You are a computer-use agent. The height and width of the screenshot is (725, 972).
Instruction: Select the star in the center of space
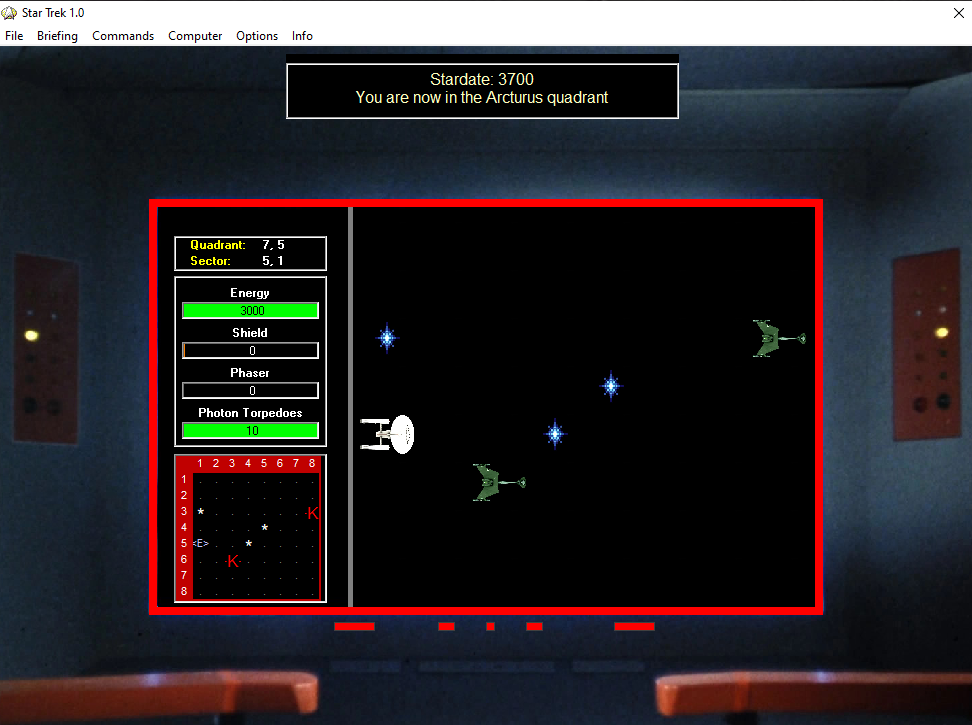coord(555,433)
